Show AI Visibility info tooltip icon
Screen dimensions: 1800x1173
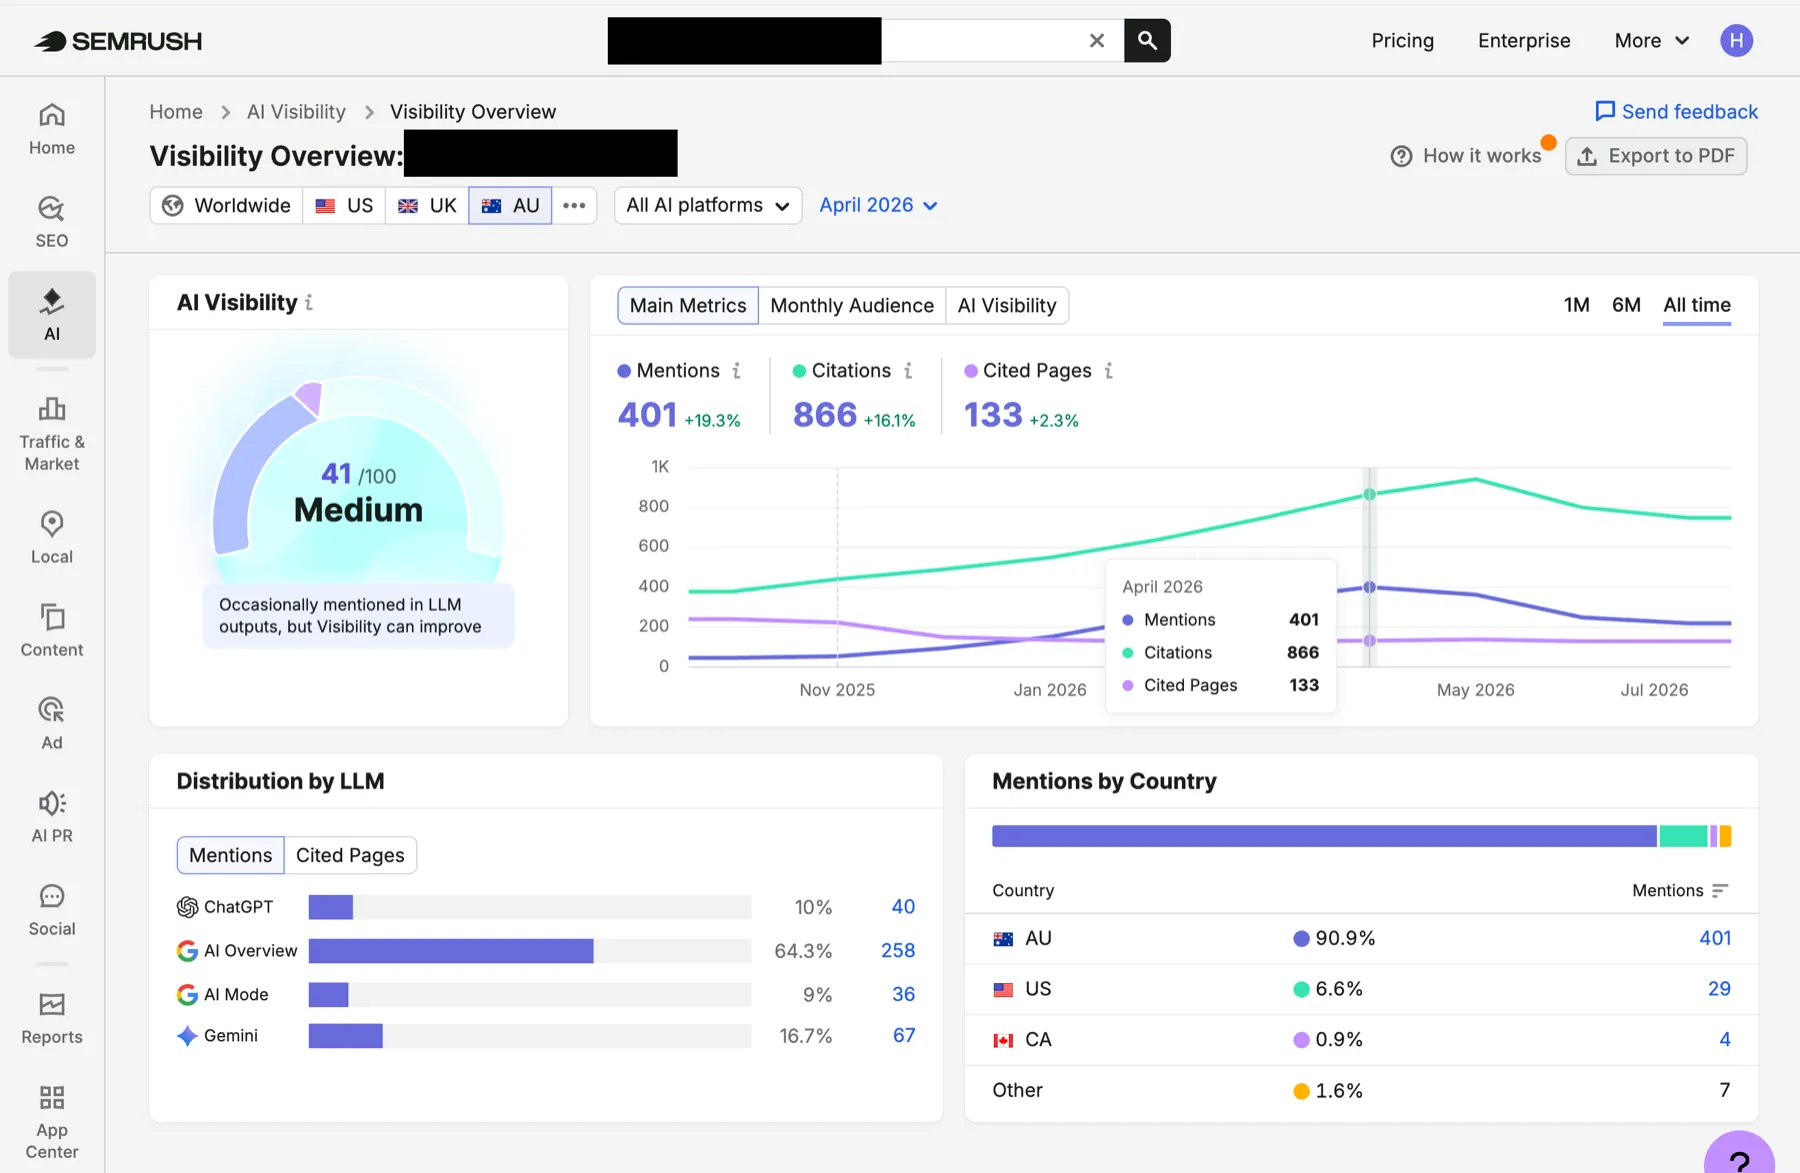309,302
